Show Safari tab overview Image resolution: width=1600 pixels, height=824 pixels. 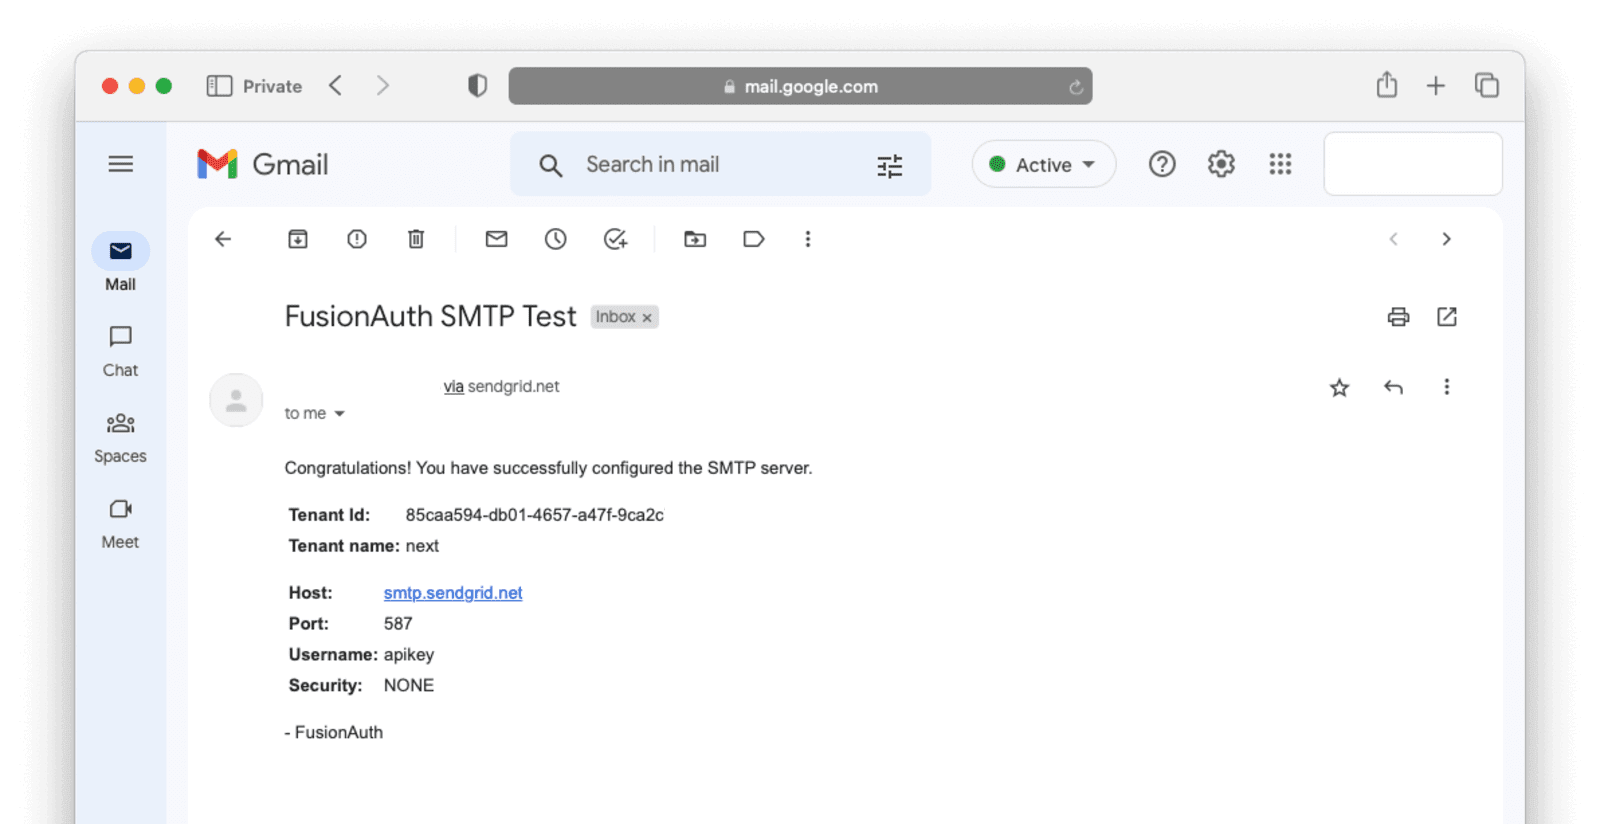(1486, 85)
